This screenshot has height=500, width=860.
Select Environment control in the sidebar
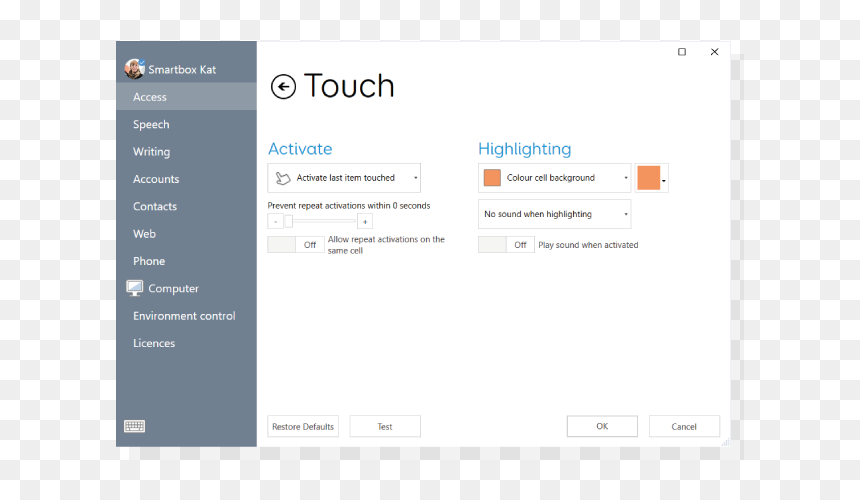[186, 316]
